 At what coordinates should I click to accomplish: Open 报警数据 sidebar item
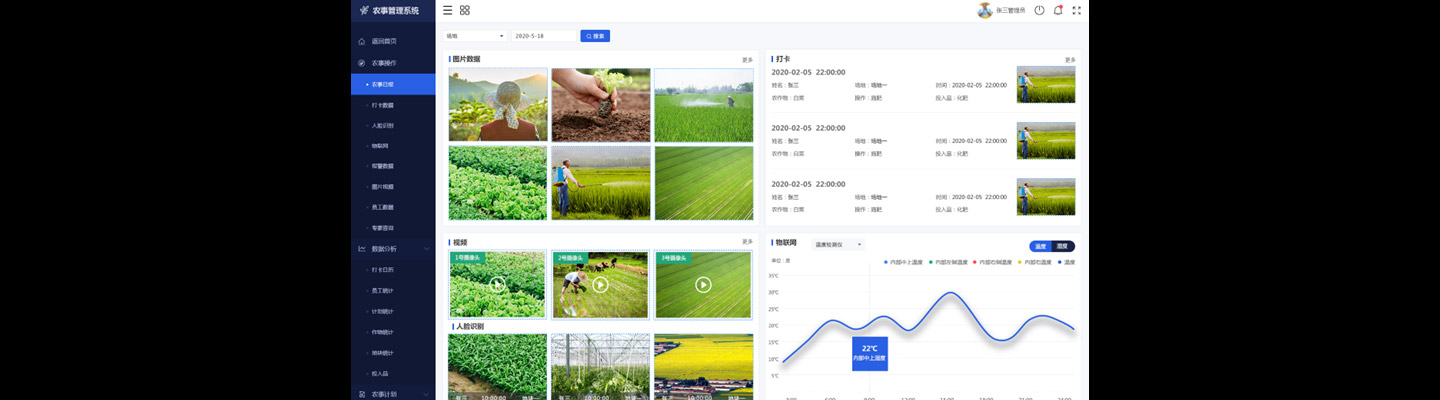[x=382, y=166]
